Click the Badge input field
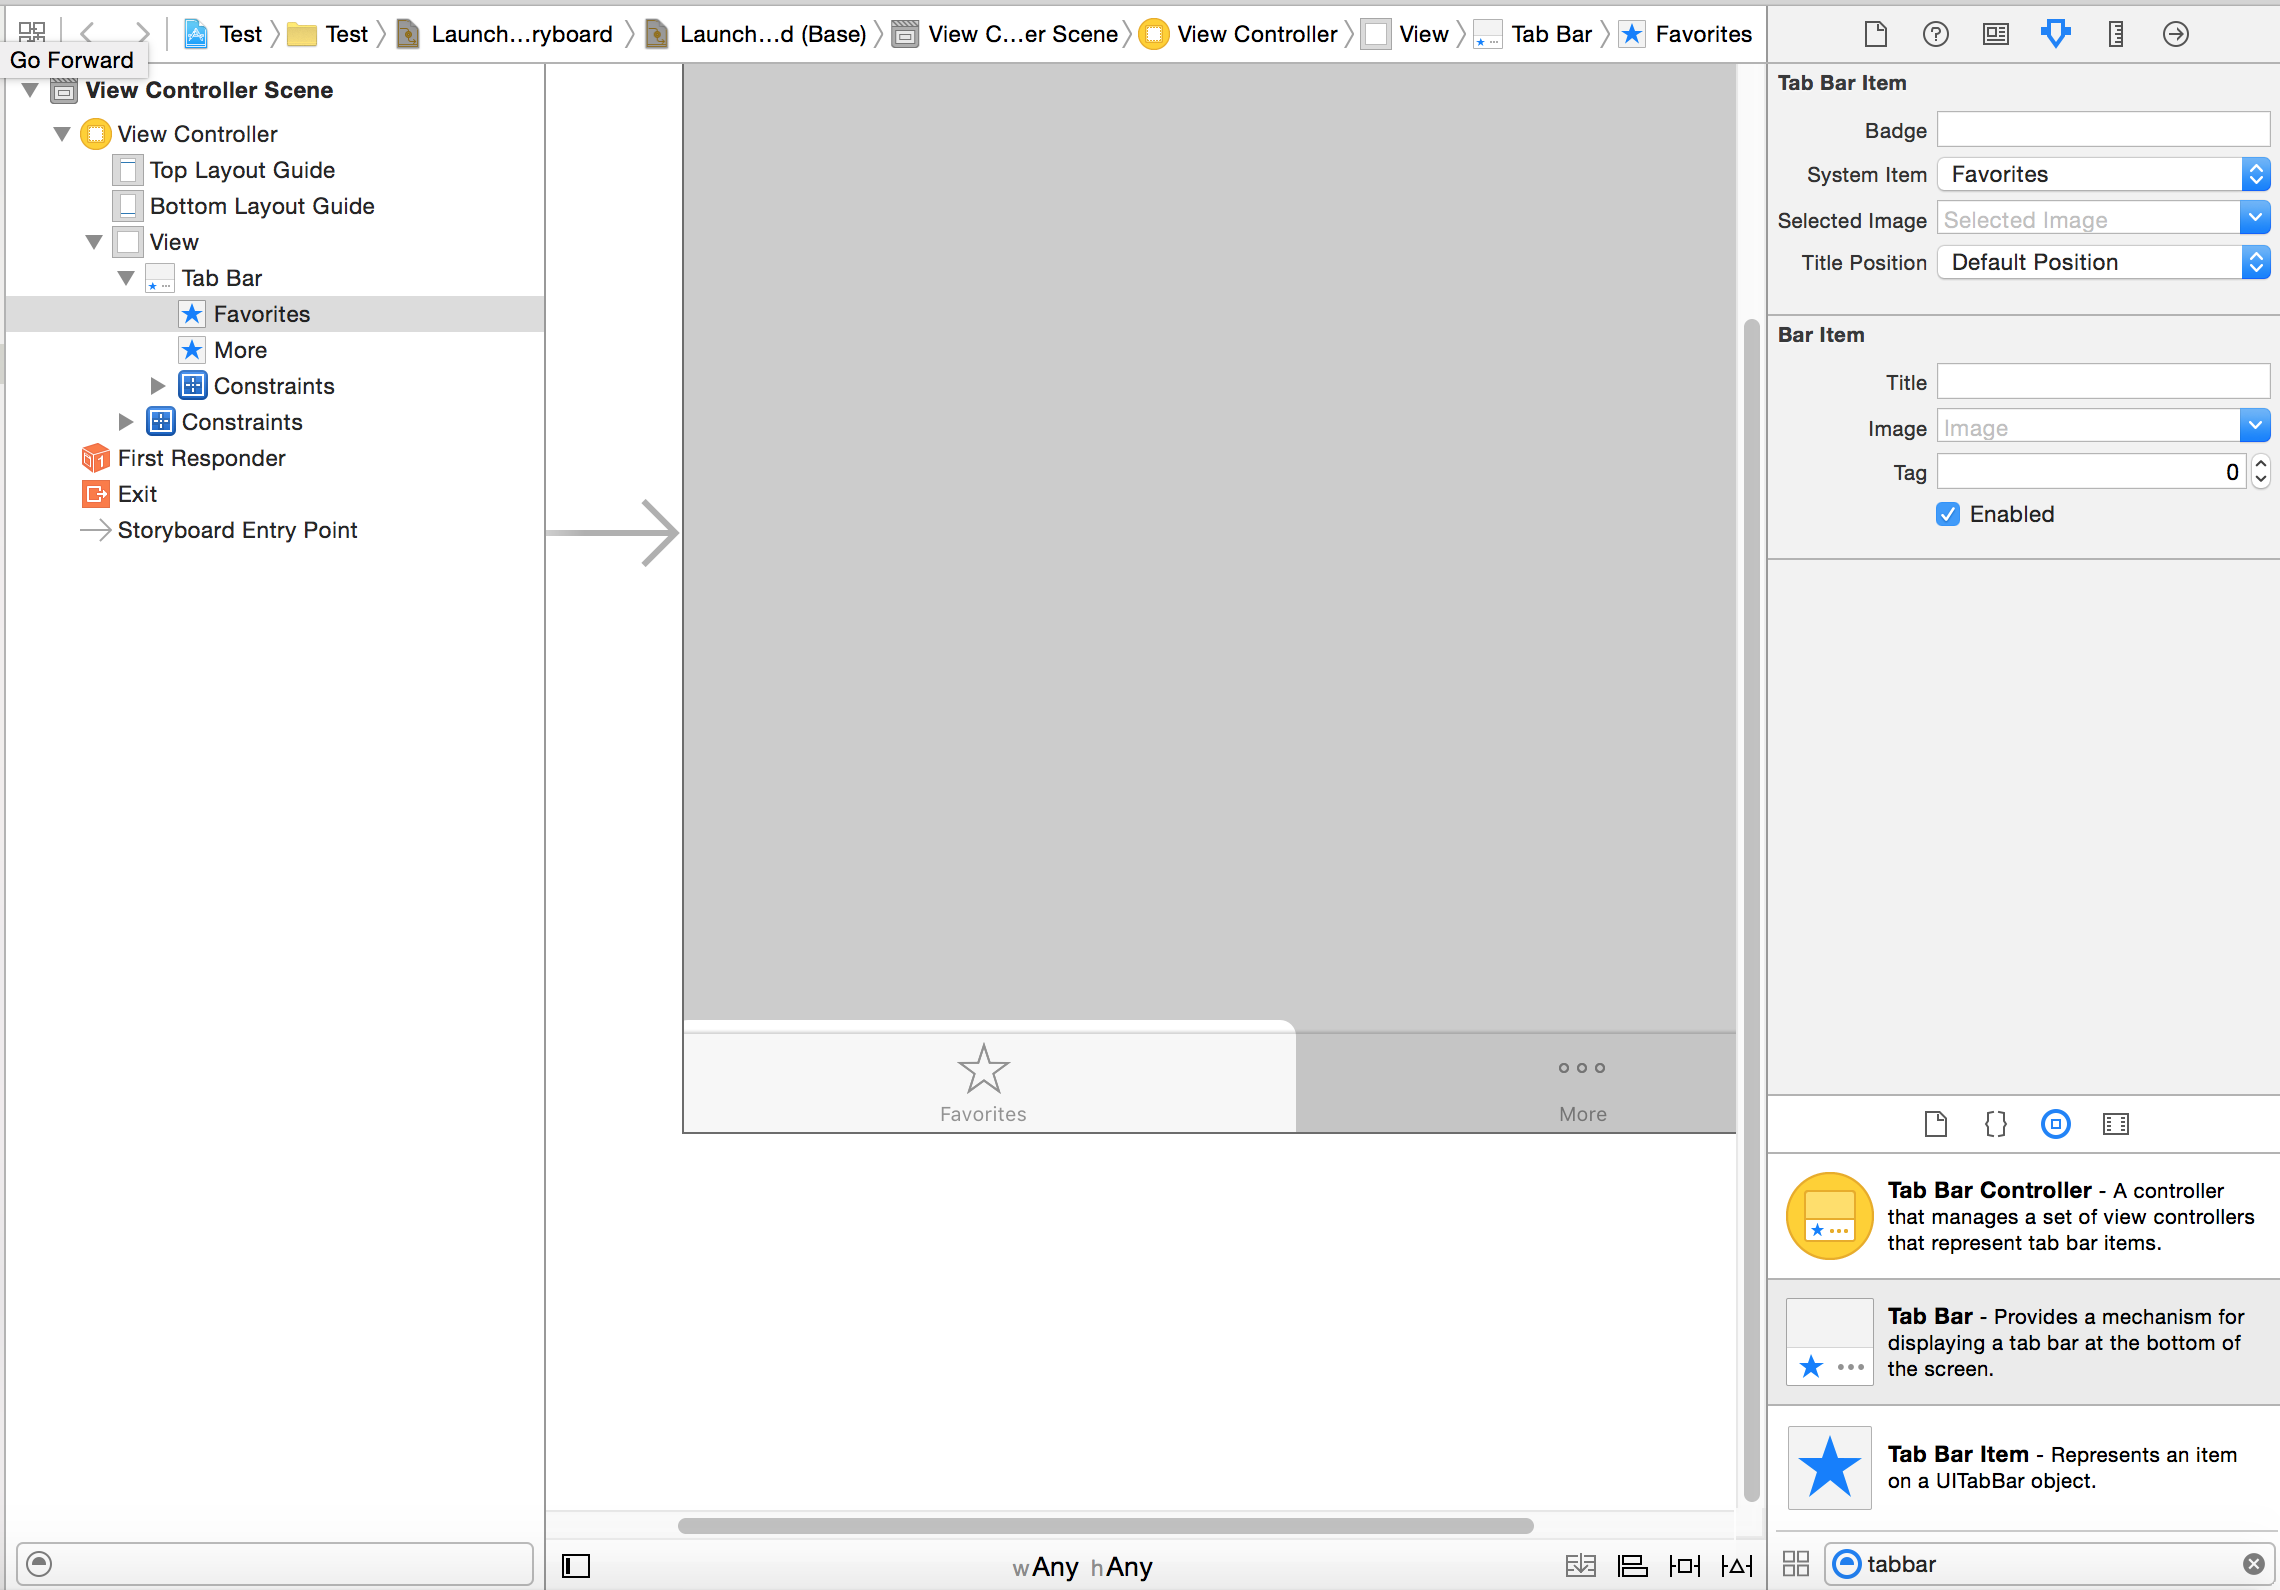 (2102, 128)
